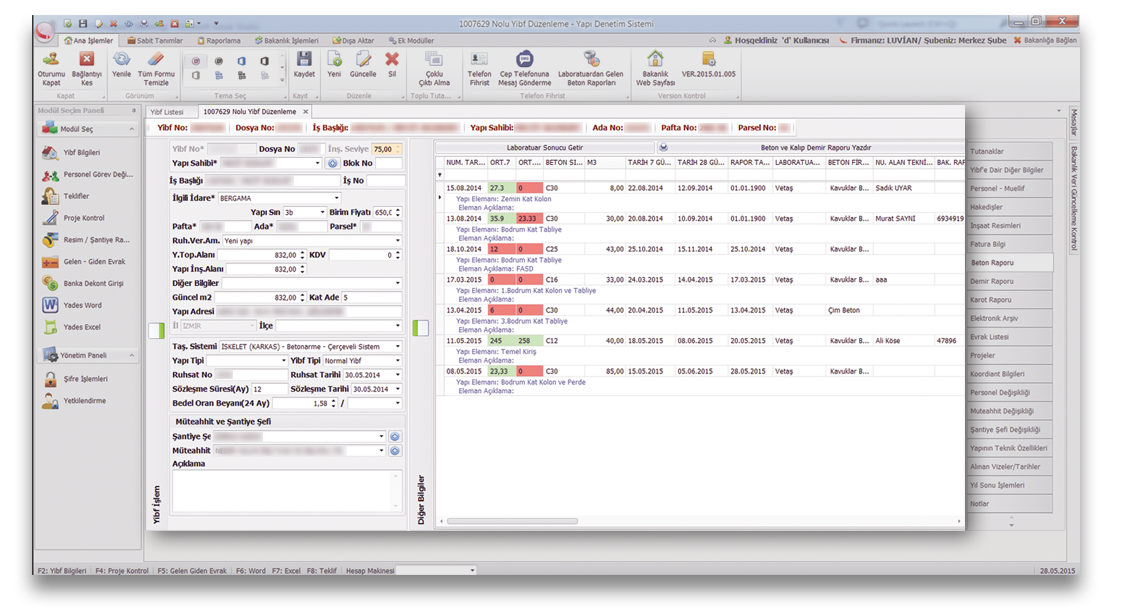Toggle the Ybf İşlem panel handle
The image size is (1140, 608).
click(x=155, y=331)
